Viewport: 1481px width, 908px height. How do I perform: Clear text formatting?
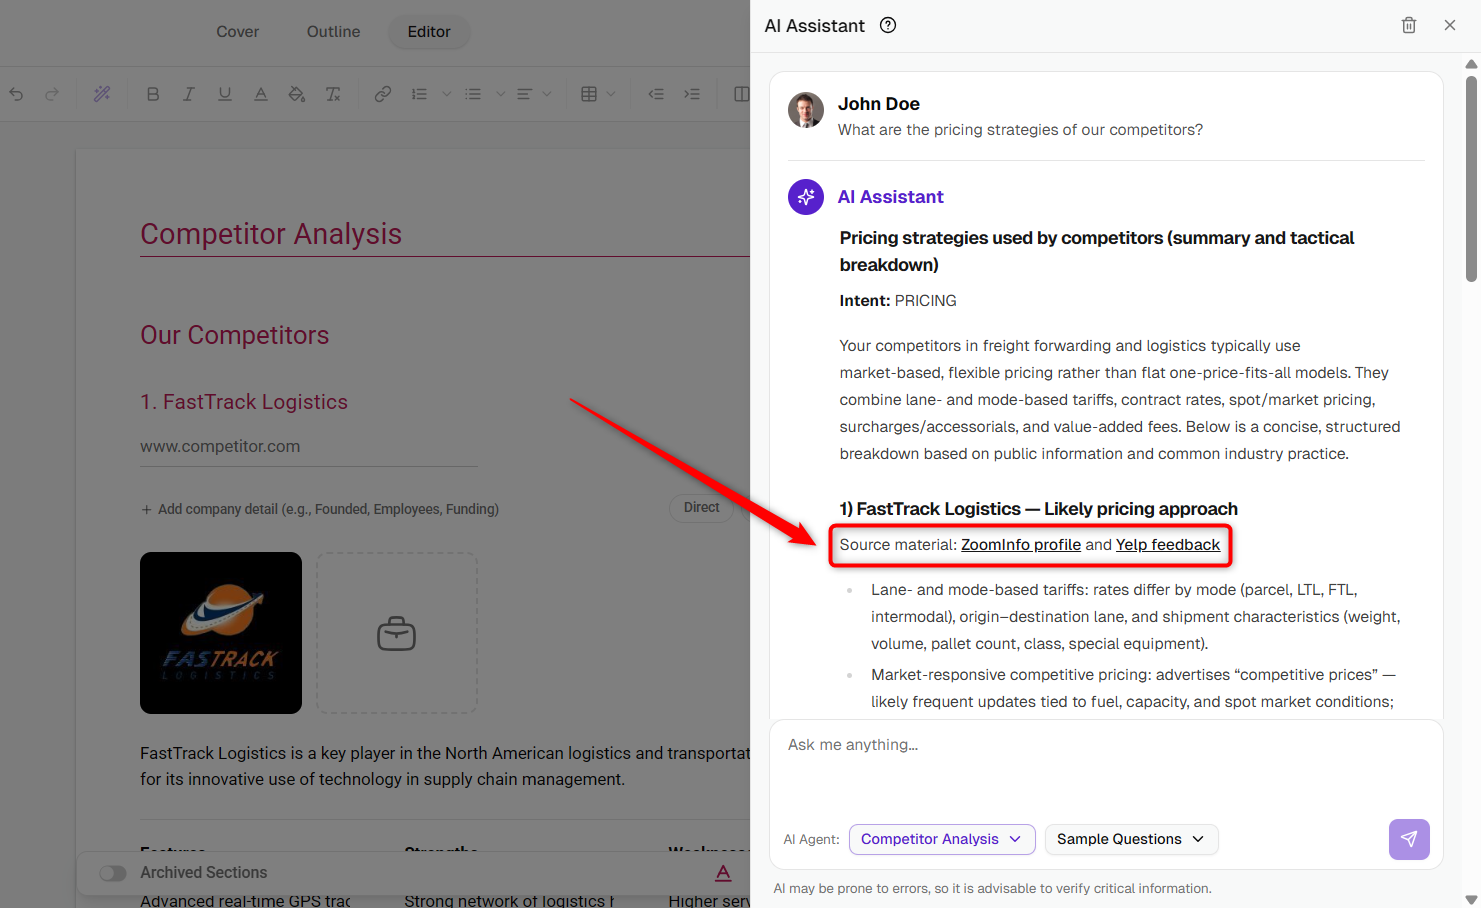333,94
